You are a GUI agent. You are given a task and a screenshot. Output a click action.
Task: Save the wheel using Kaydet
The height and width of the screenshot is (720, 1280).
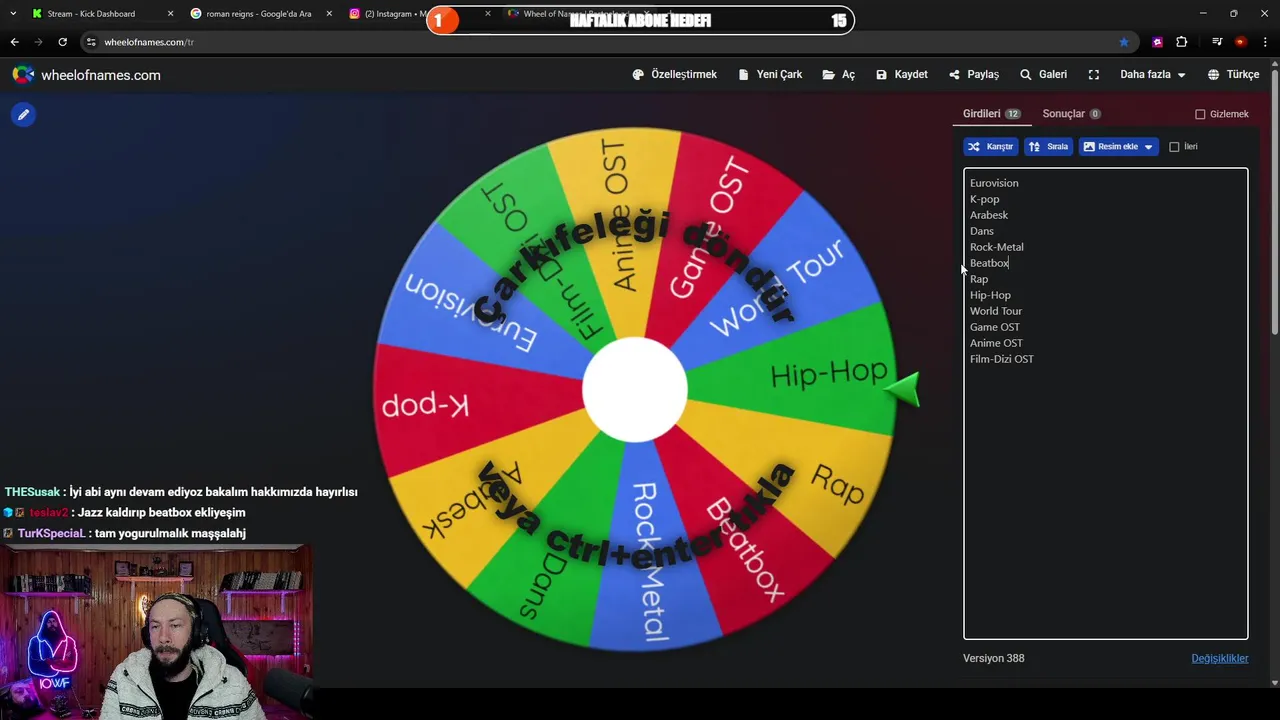(x=902, y=75)
